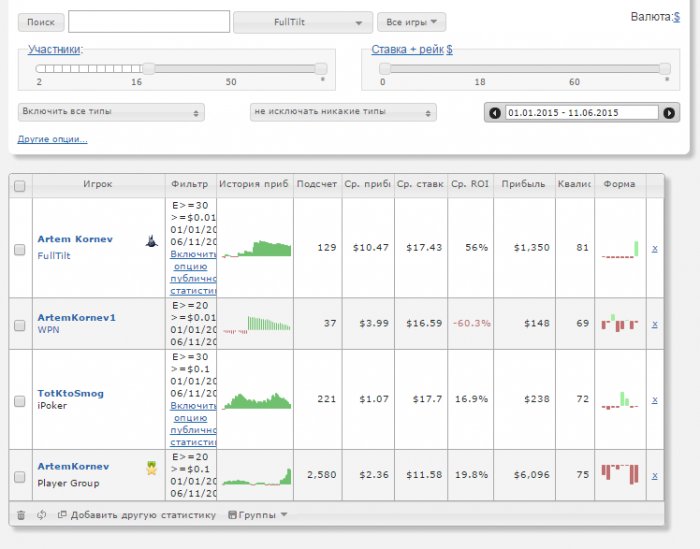
Task: Click the refresh icon below the table
Action: tap(42, 515)
